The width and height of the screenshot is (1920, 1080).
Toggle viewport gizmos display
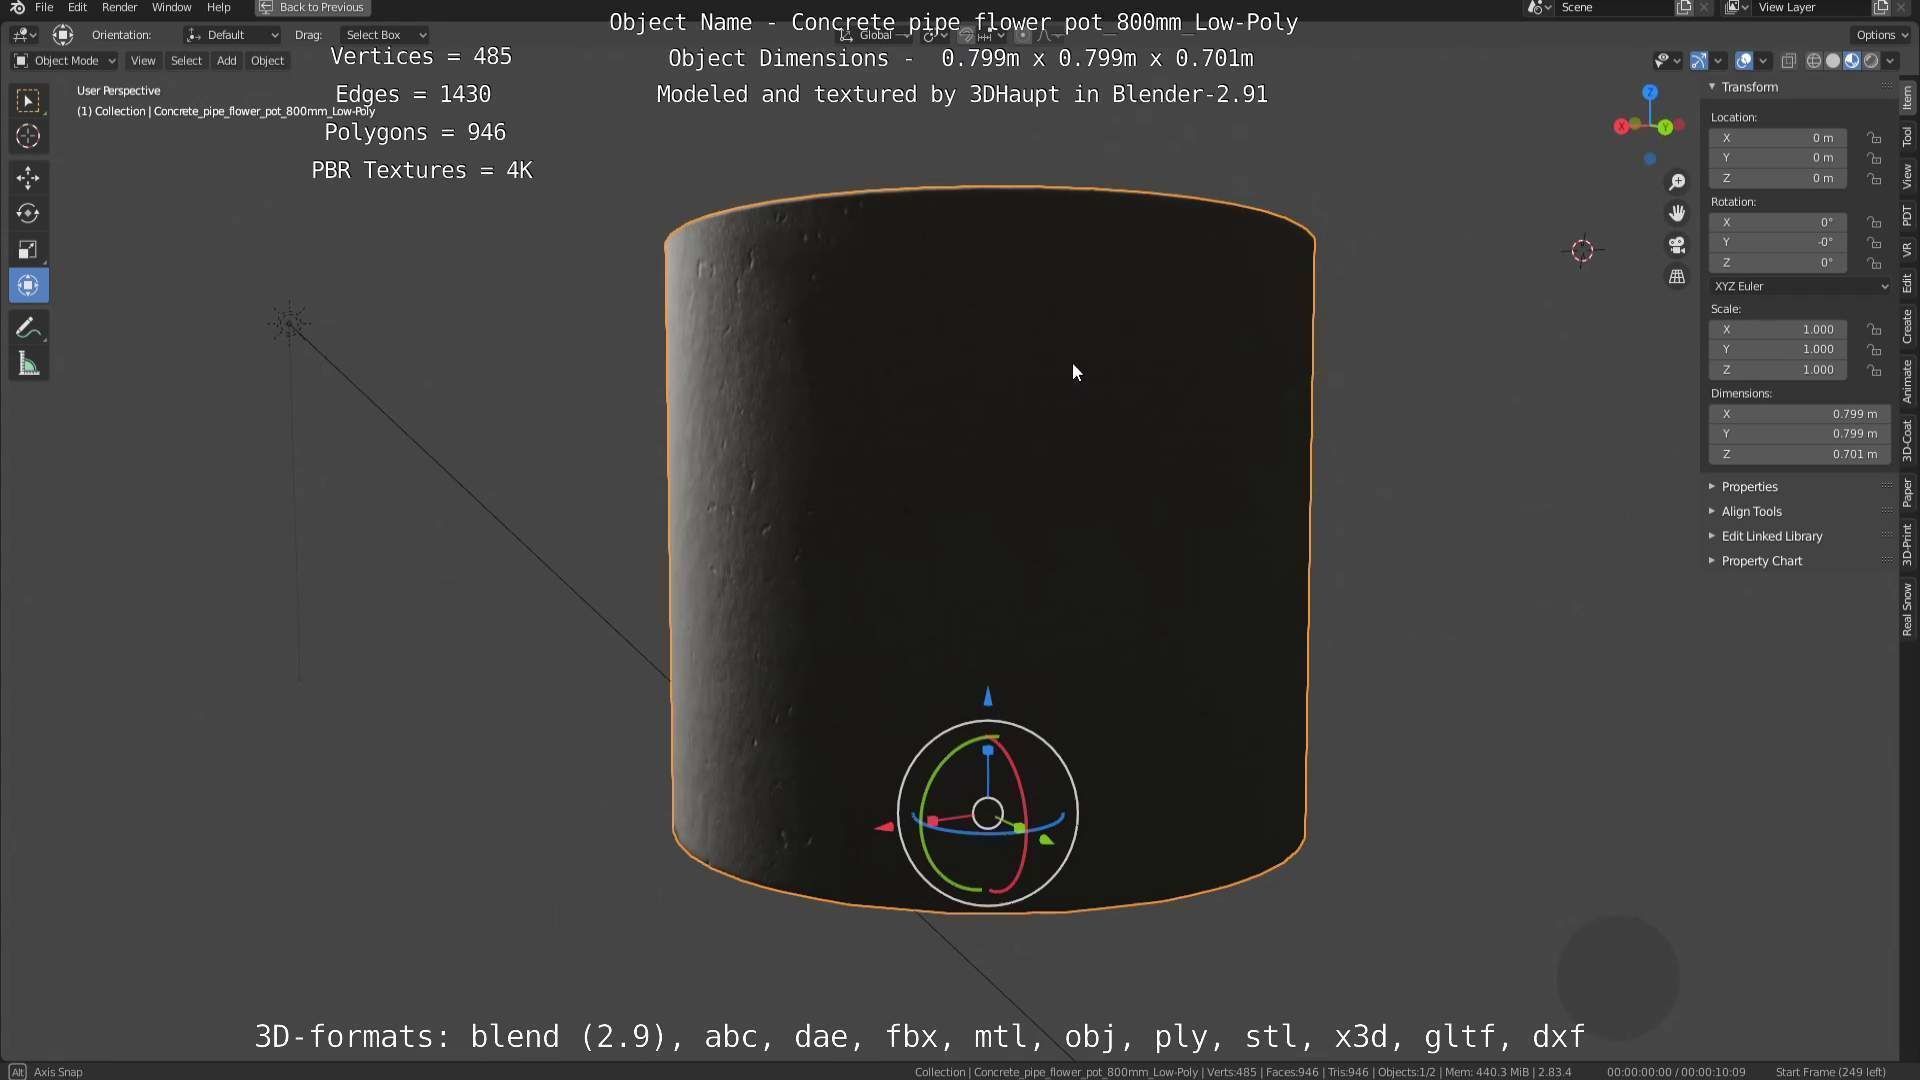(x=1698, y=61)
